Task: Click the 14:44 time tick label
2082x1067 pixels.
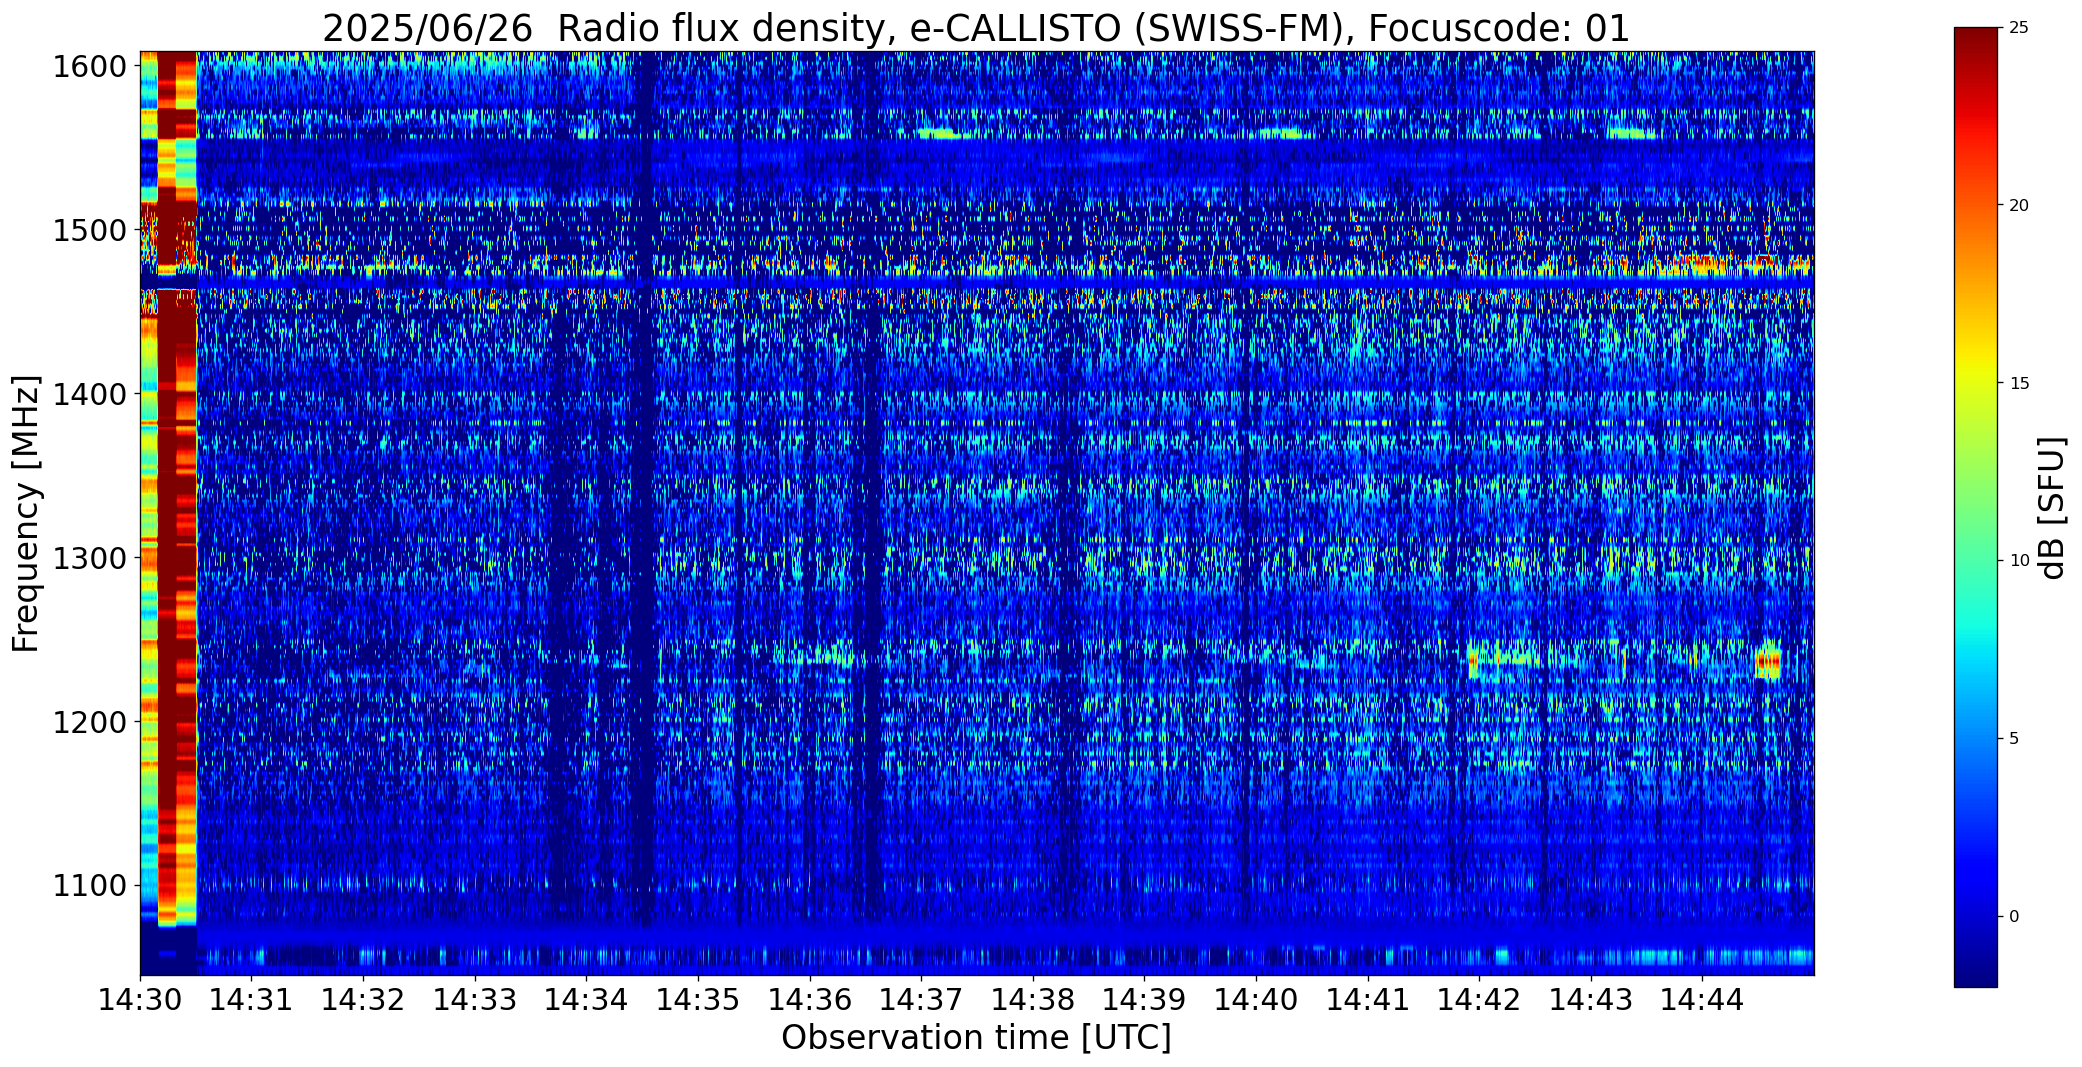Action: pyautogui.click(x=1704, y=1000)
